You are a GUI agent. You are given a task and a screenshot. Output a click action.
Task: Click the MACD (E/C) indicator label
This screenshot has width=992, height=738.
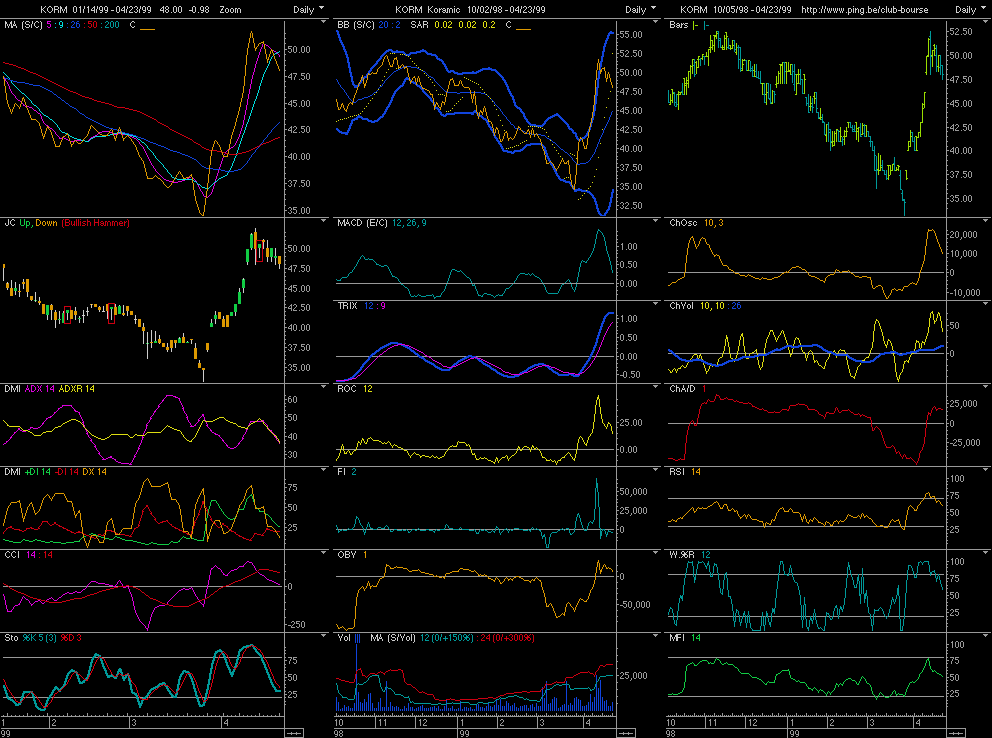(x=363, y=223)
